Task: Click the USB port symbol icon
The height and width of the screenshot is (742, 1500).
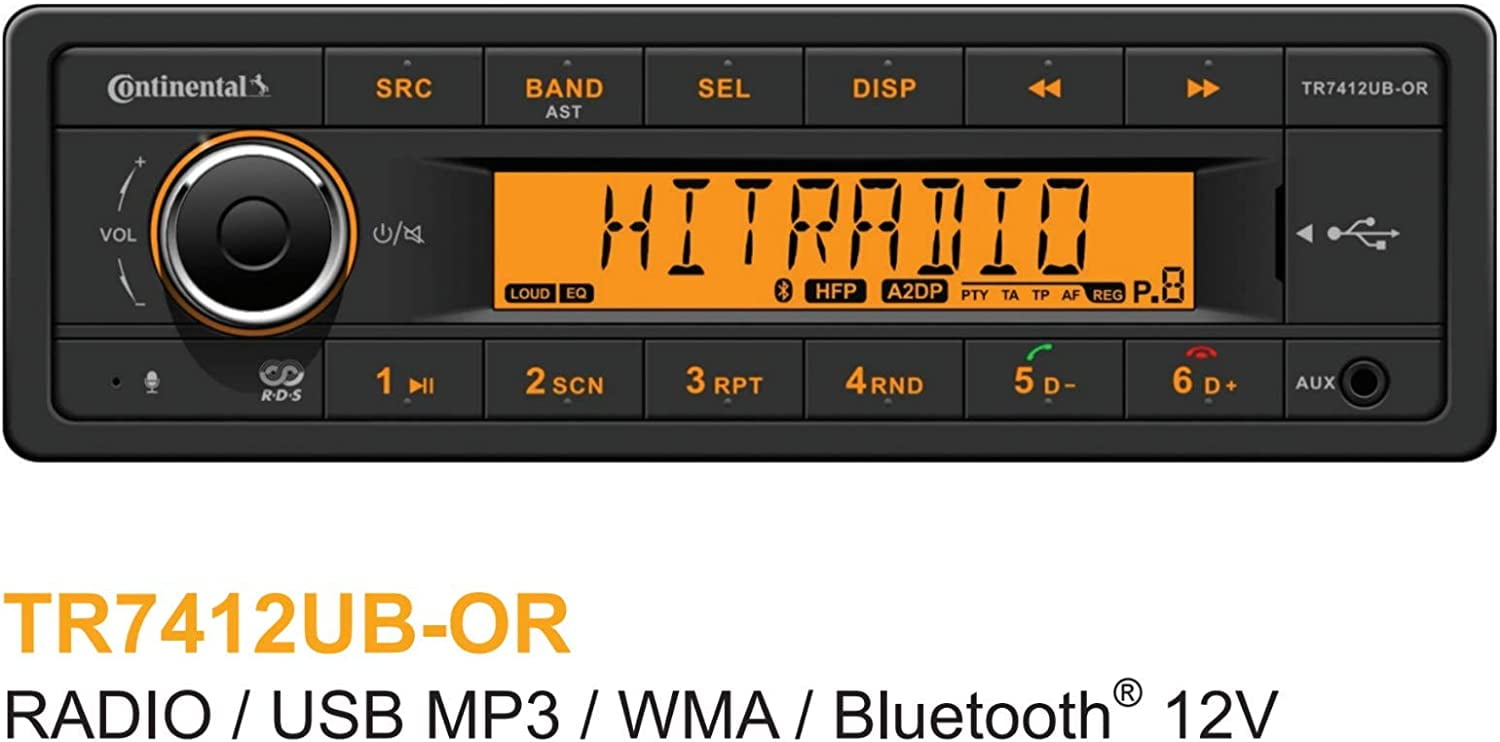Action: 1363,234
